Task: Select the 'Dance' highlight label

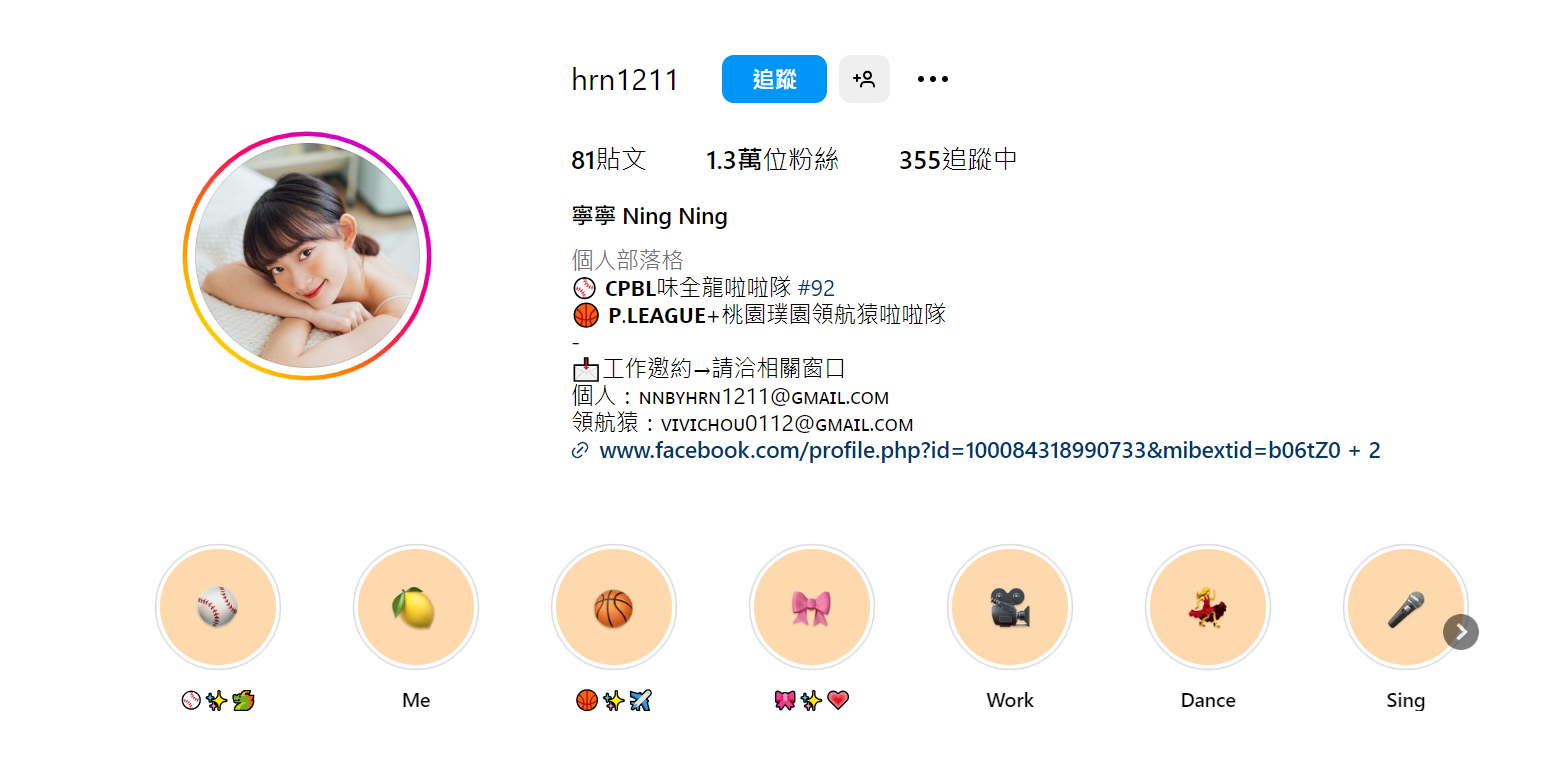Action: tap(1208, 700)
